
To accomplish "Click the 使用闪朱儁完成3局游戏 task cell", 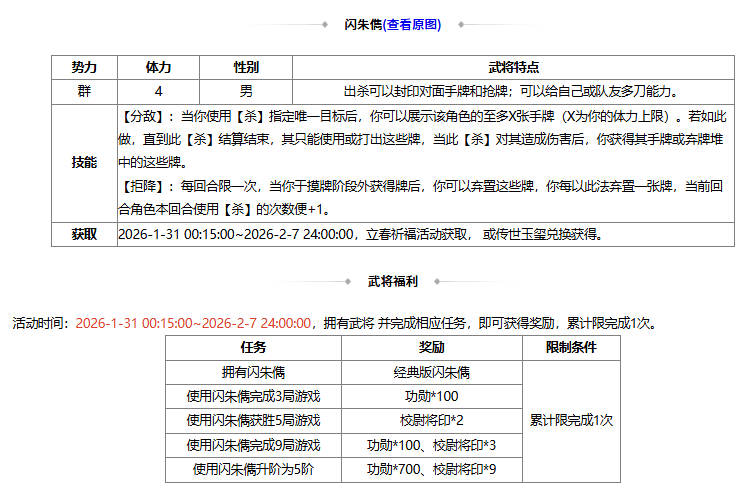I will click(x=253, y=396).
